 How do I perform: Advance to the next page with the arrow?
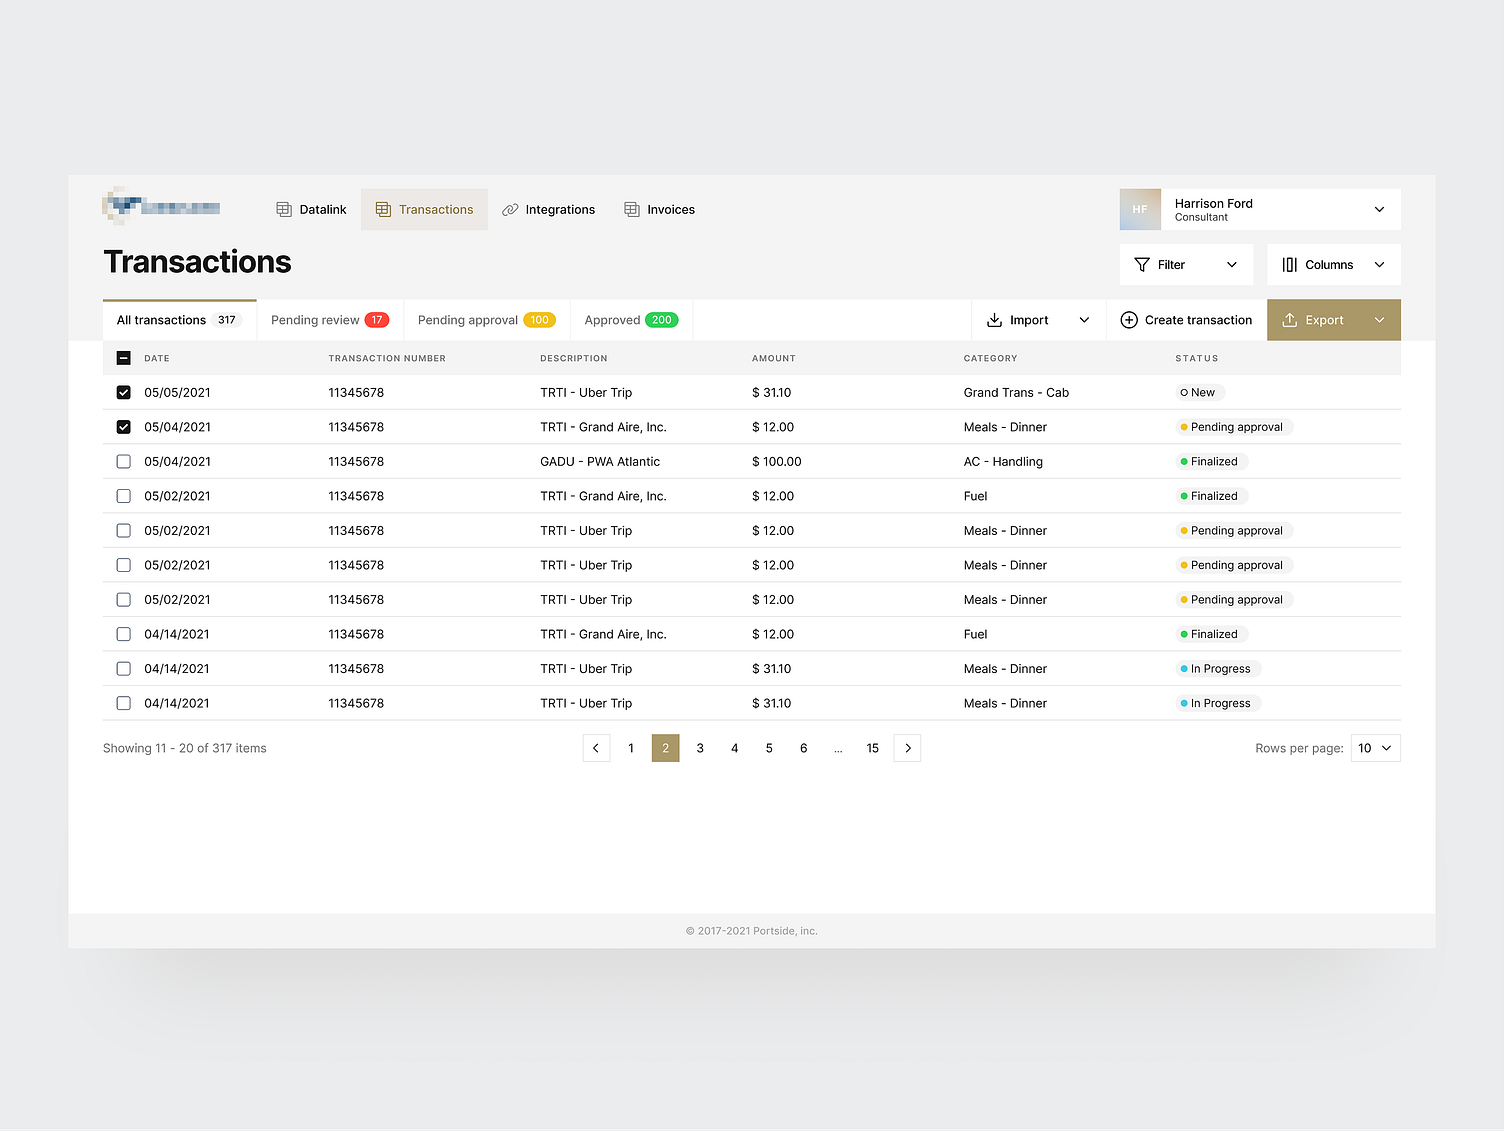pyautogui.click(x=907, y=747)
